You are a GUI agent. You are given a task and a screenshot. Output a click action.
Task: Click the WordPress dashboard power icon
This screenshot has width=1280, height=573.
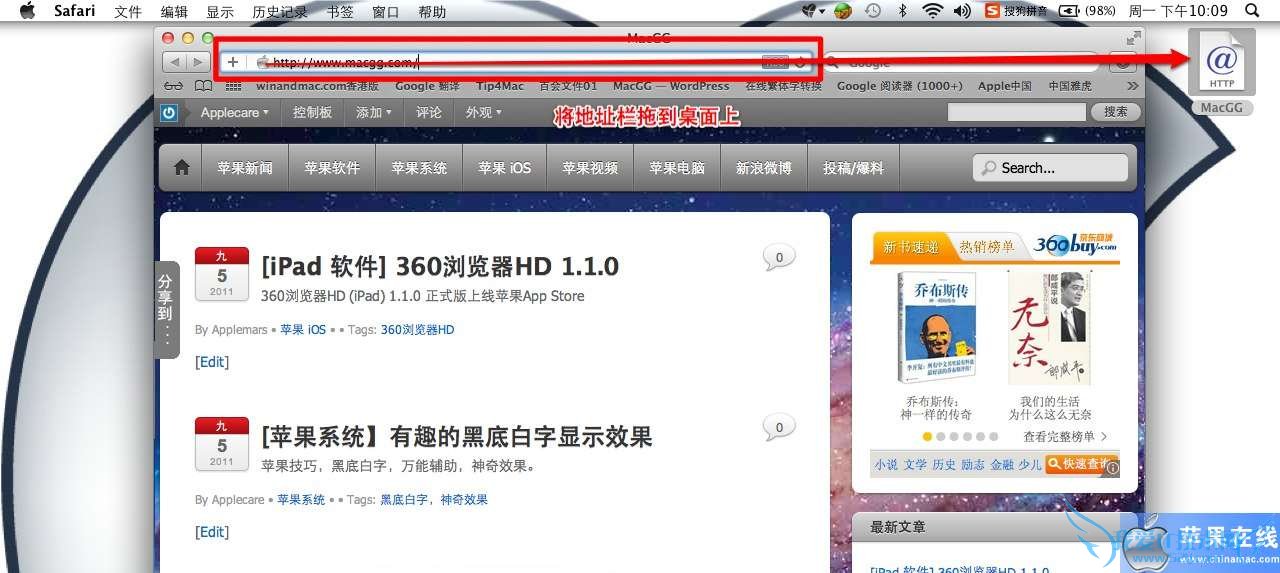tap(169, 113)
